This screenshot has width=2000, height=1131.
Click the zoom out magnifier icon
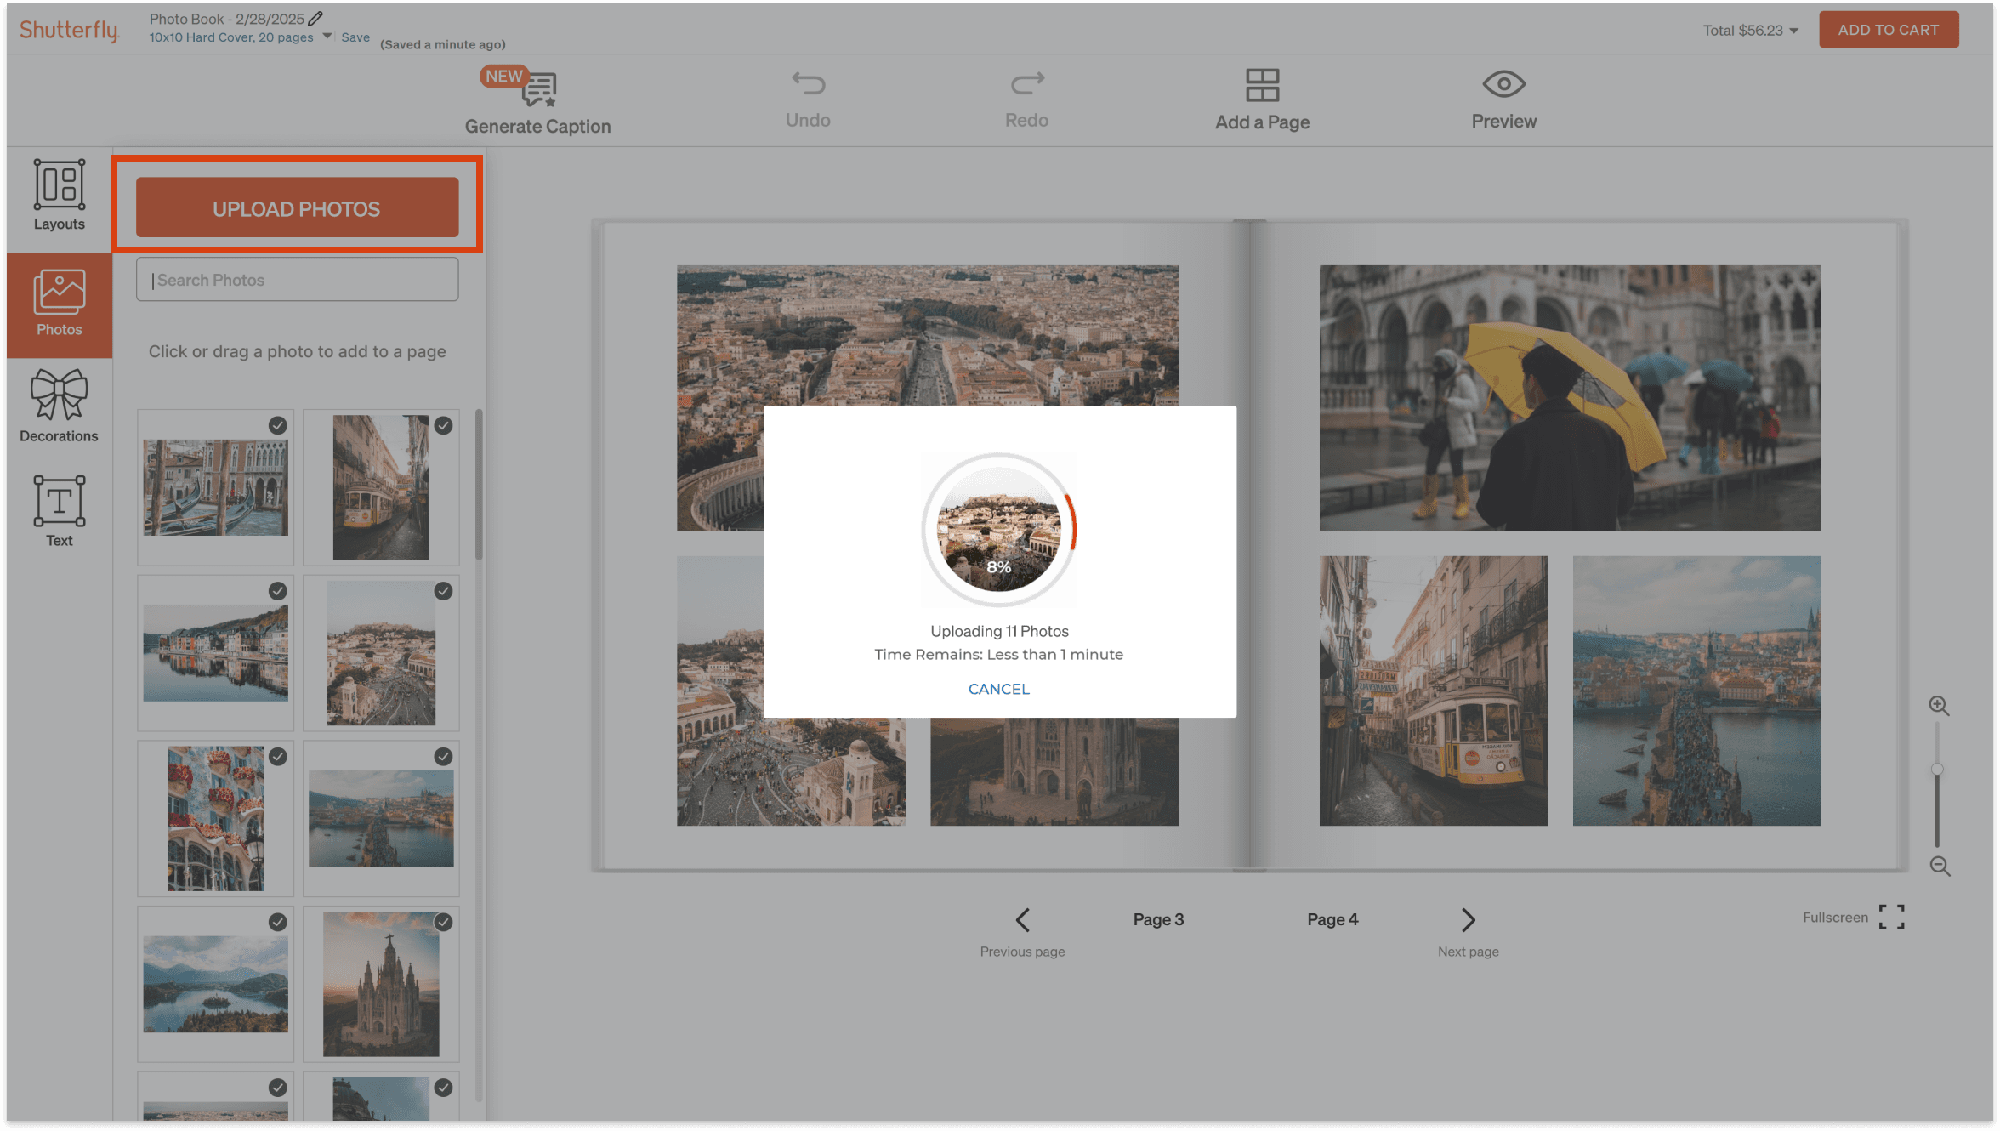(x=1940, y=866)
